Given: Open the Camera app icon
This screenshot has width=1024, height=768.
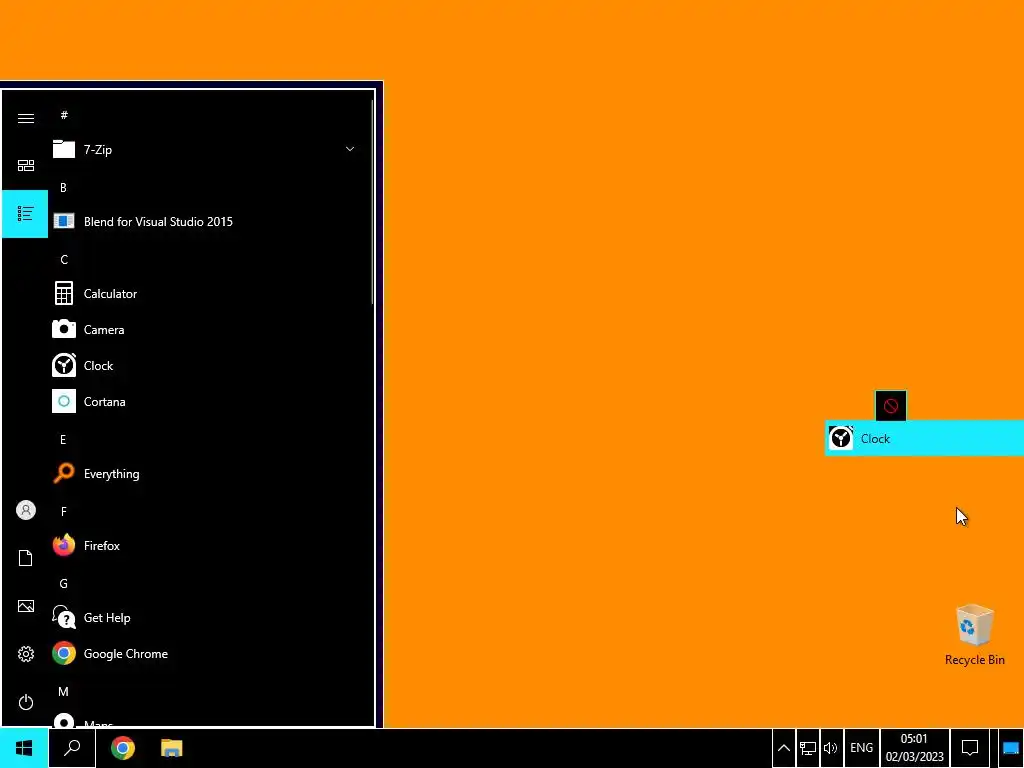Looking at the screenshot, I should pos(63,329).
